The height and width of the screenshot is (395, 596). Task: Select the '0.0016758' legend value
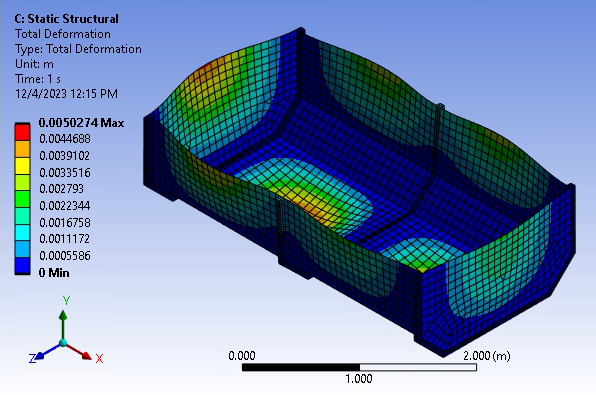[65, 222]
